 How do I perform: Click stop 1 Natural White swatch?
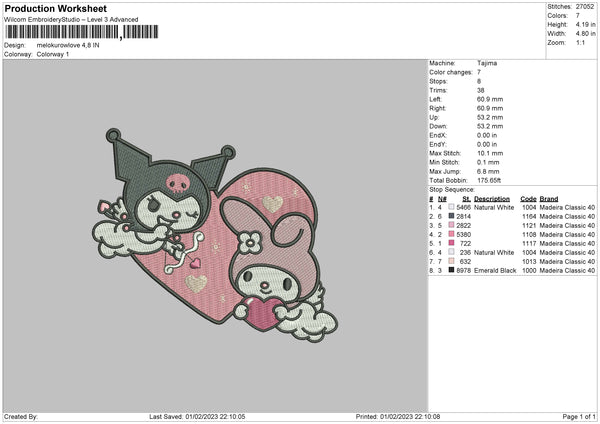point(452,207)
